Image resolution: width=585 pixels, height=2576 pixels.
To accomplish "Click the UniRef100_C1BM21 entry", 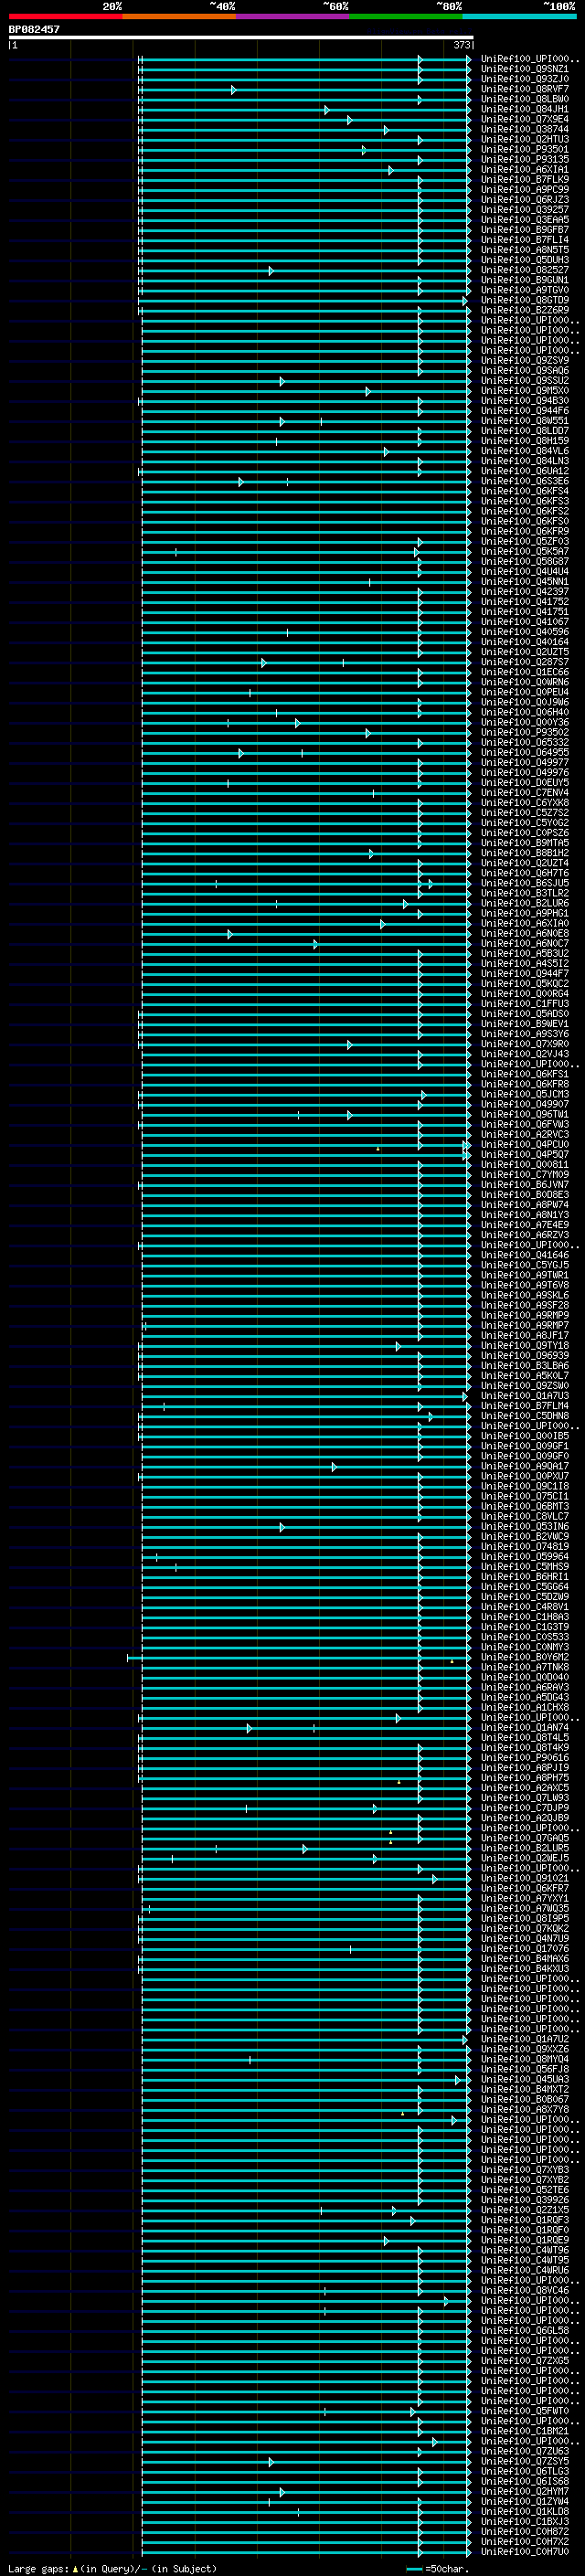I will click(525, 2431).
